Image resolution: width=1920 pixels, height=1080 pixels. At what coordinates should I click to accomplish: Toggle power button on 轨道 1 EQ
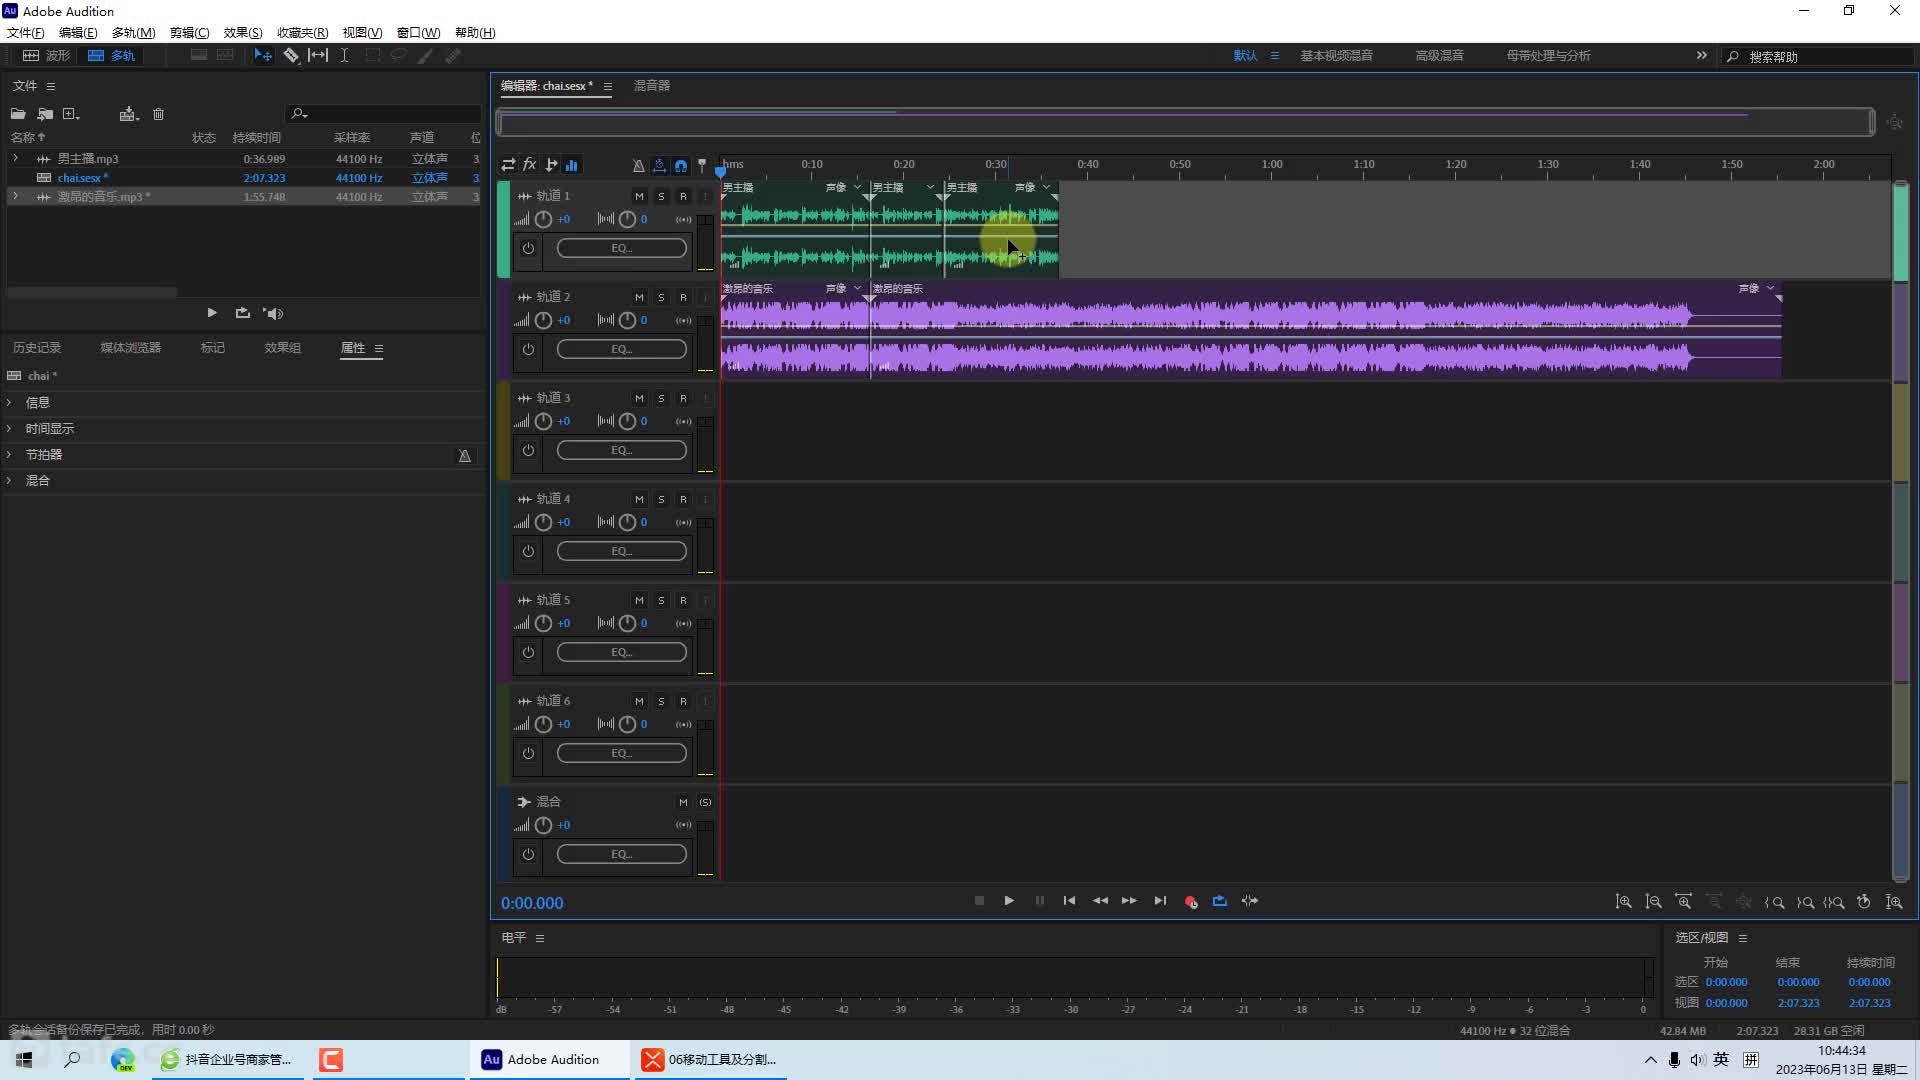pos(528,248)
